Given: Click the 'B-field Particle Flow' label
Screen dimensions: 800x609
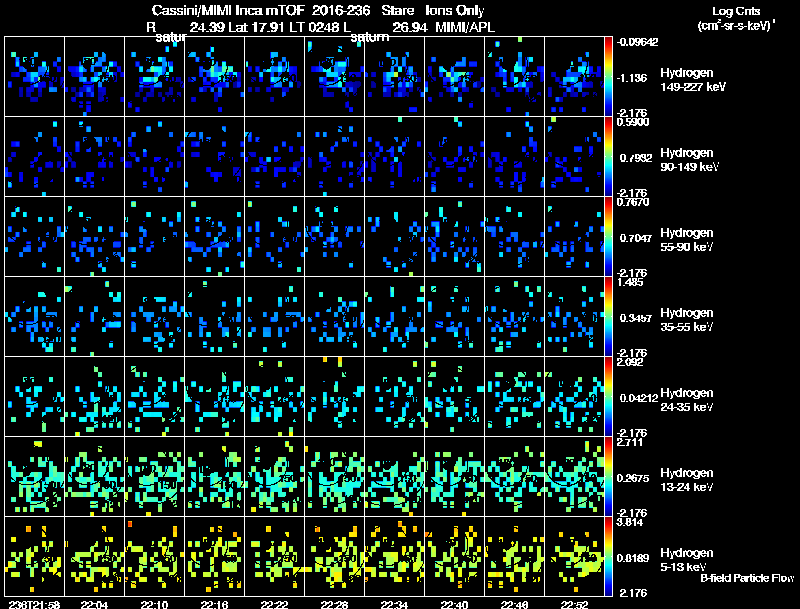Looking at the screenshot, I should click(747, 578).
